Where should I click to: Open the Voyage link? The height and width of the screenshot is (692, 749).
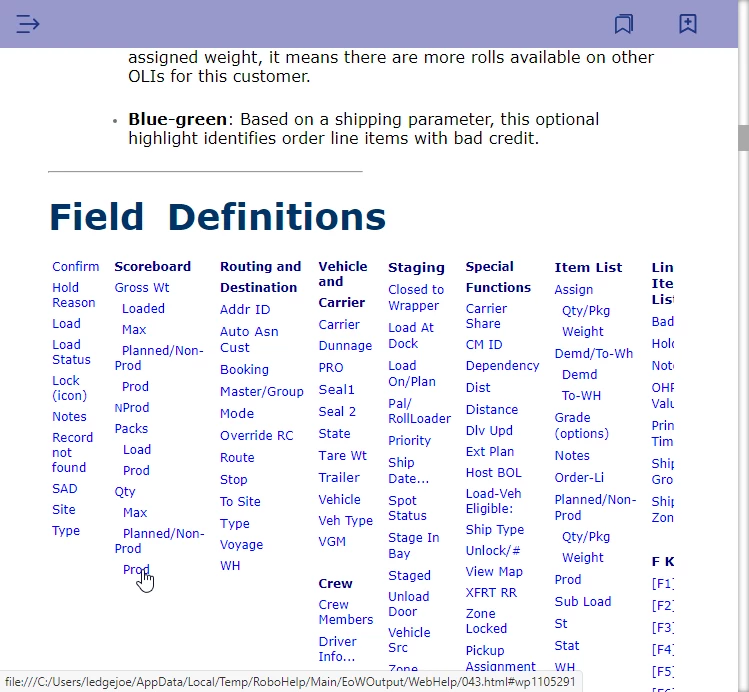coord(241,545)
